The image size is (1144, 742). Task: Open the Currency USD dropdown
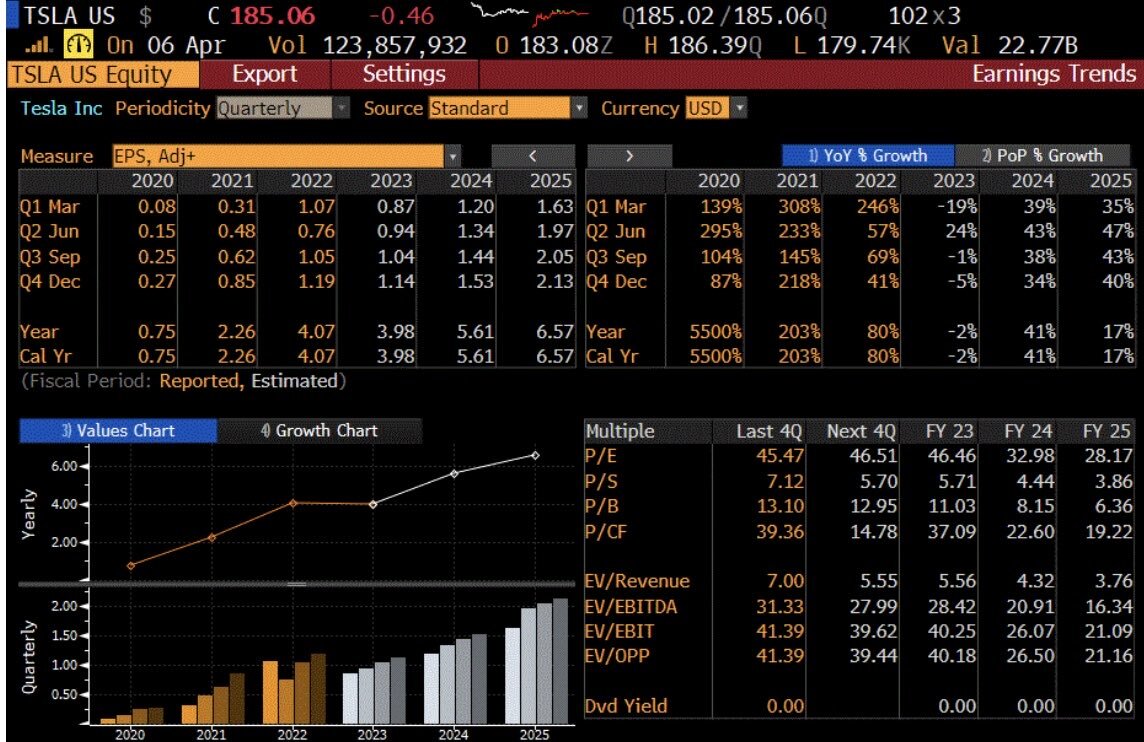[716, 109]
